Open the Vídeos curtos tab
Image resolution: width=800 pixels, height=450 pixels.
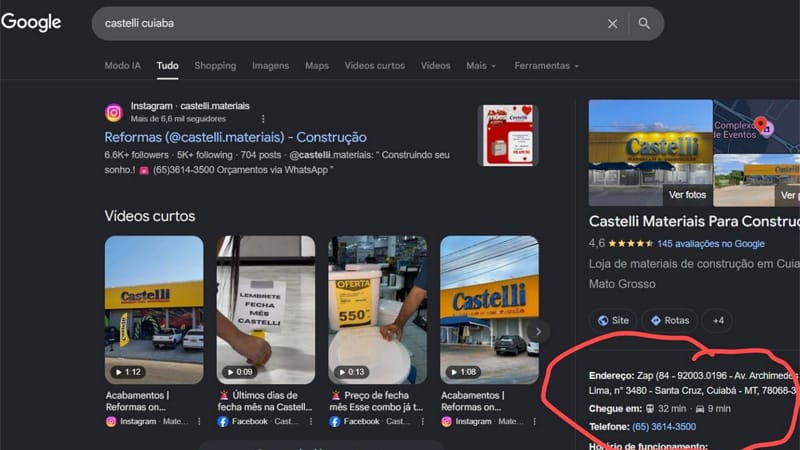(374, 65)
